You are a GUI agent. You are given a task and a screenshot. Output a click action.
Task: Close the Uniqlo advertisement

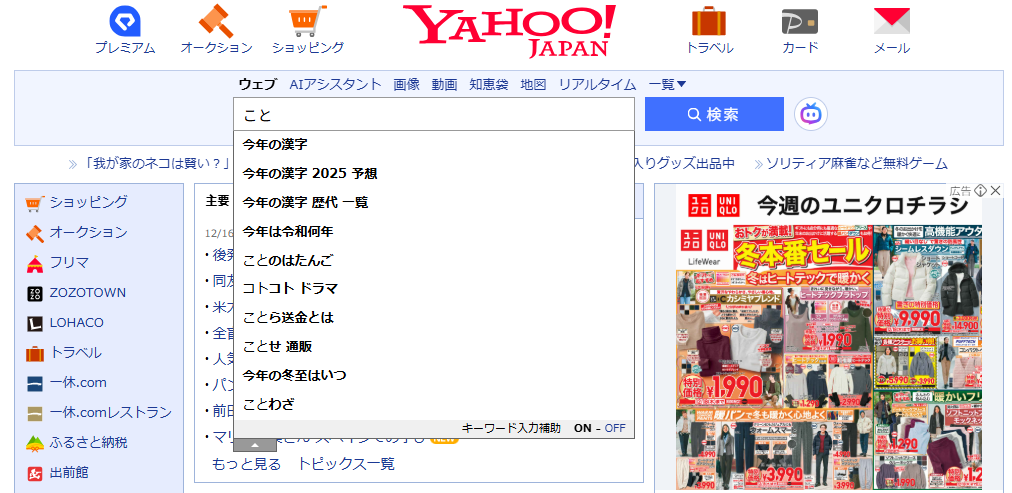pyautogui.click(x=995, y=190)
